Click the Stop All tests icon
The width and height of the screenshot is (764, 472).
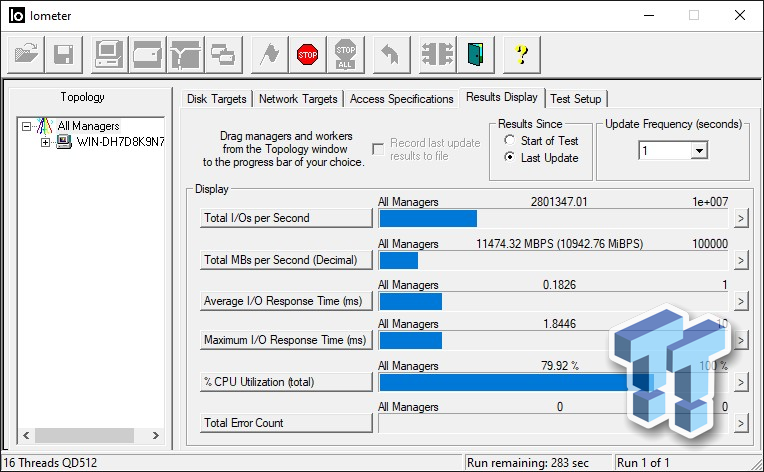click(345, 54)
